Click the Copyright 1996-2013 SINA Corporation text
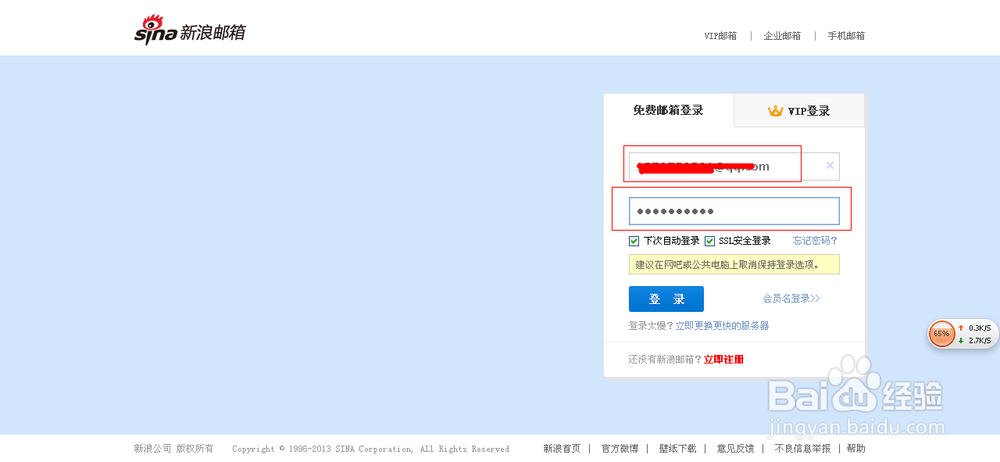This screenshot has height=462, width=1000. 371,449
